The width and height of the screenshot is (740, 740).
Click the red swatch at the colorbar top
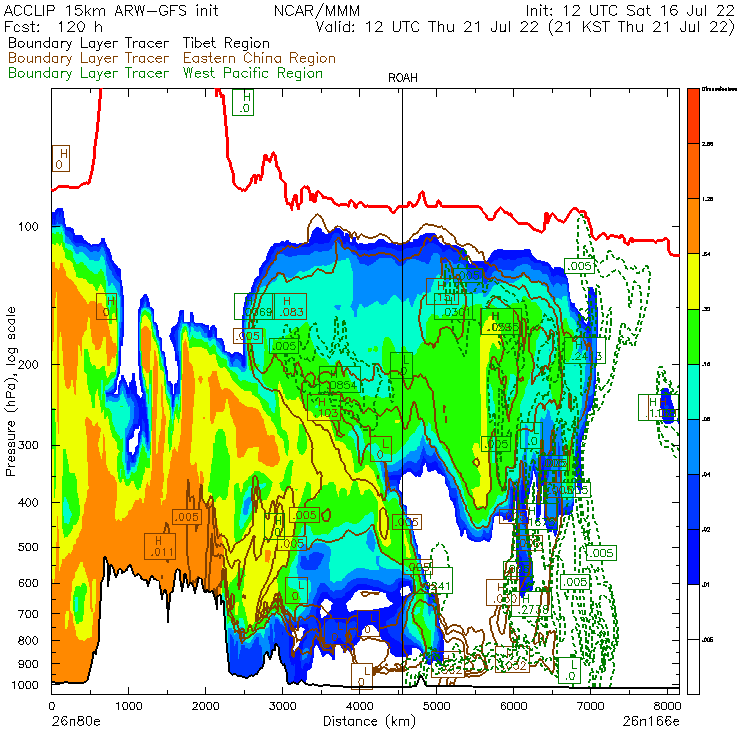tap(693, 116)
